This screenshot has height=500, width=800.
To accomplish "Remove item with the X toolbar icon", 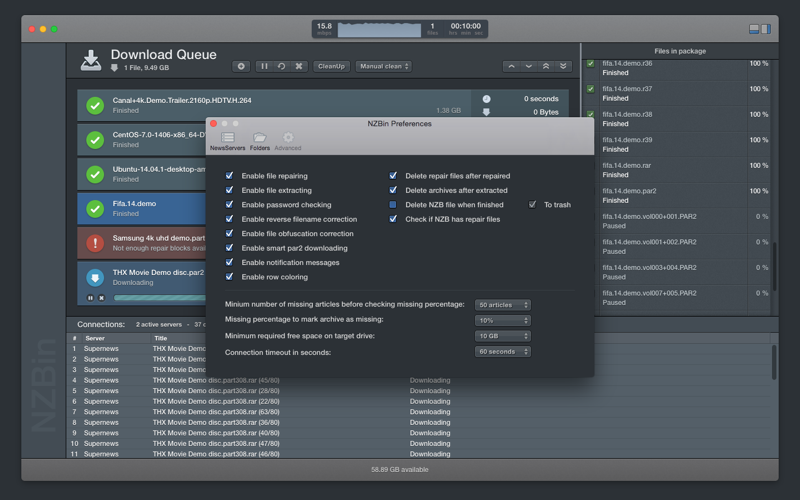I will pyautogui.click(x=299, y=66).
